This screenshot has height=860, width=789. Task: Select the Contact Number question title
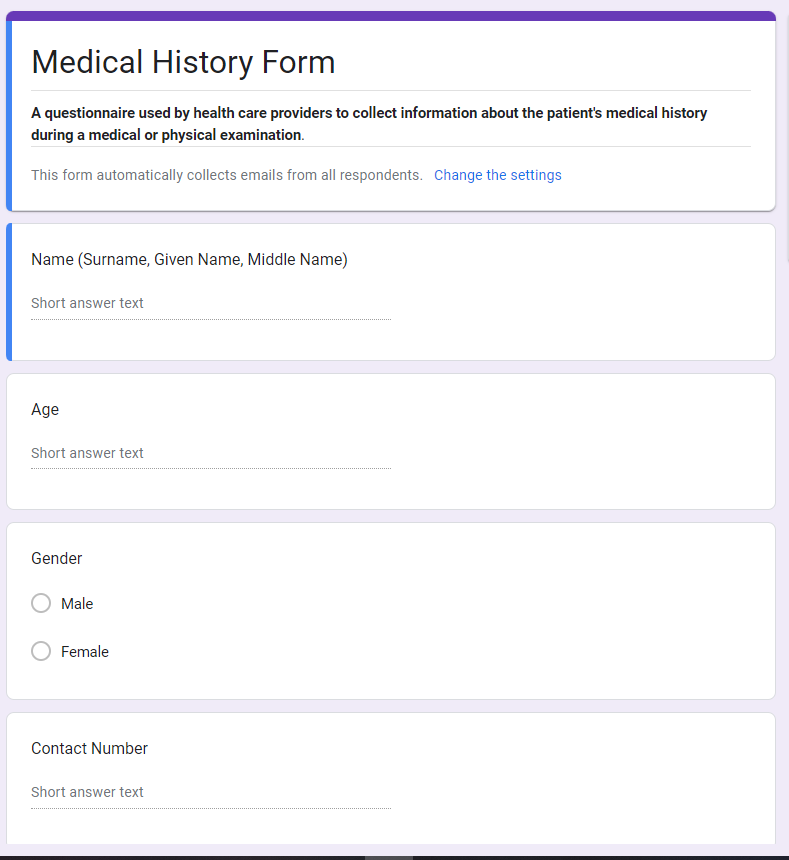(89, 748)
